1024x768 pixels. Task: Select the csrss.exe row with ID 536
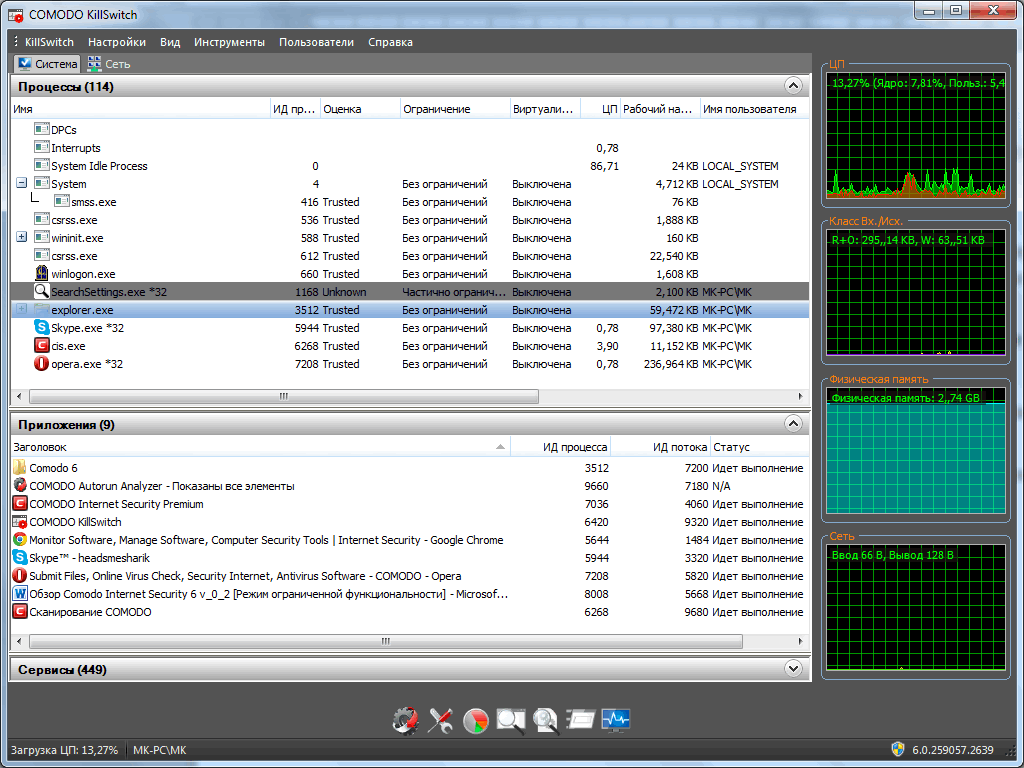(409, 219)
